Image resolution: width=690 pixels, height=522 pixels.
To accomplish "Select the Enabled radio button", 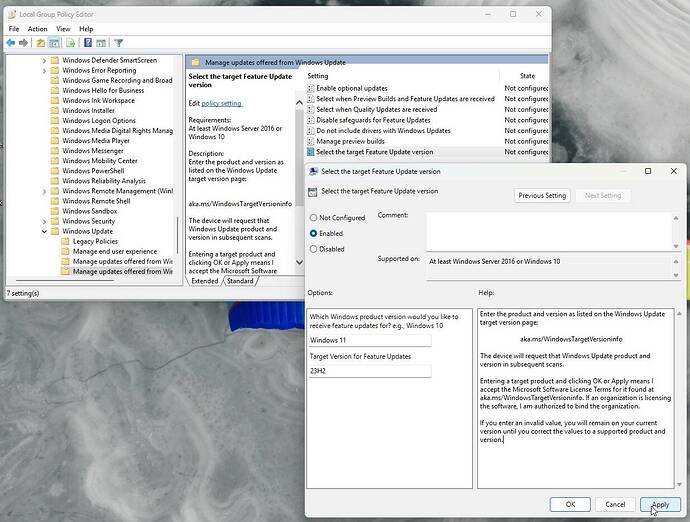I will click(x=313, y=233).
